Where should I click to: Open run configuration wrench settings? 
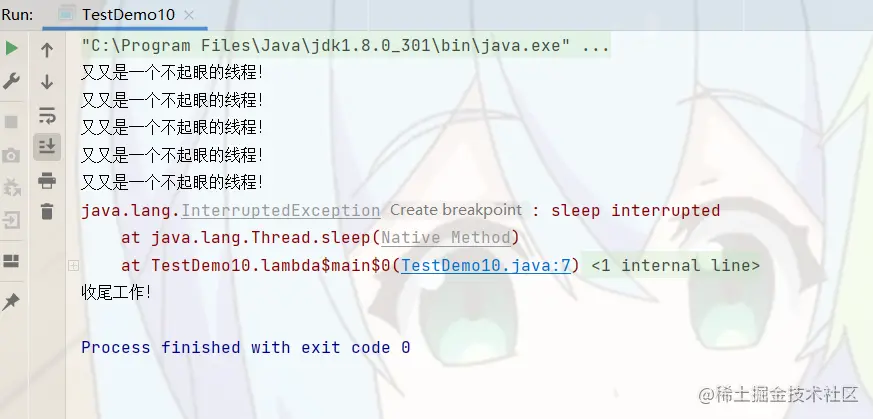[11, 81]
